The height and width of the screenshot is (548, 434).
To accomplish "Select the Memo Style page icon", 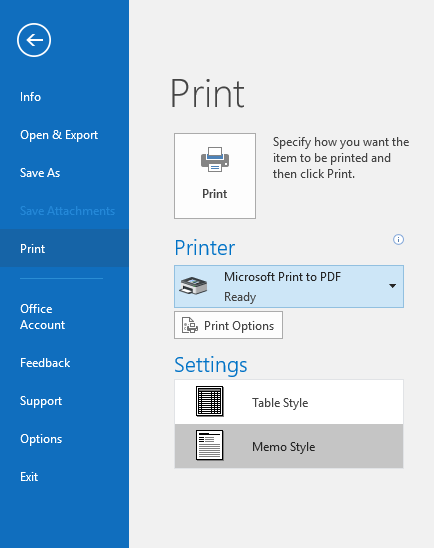I will tap(209, 445).
